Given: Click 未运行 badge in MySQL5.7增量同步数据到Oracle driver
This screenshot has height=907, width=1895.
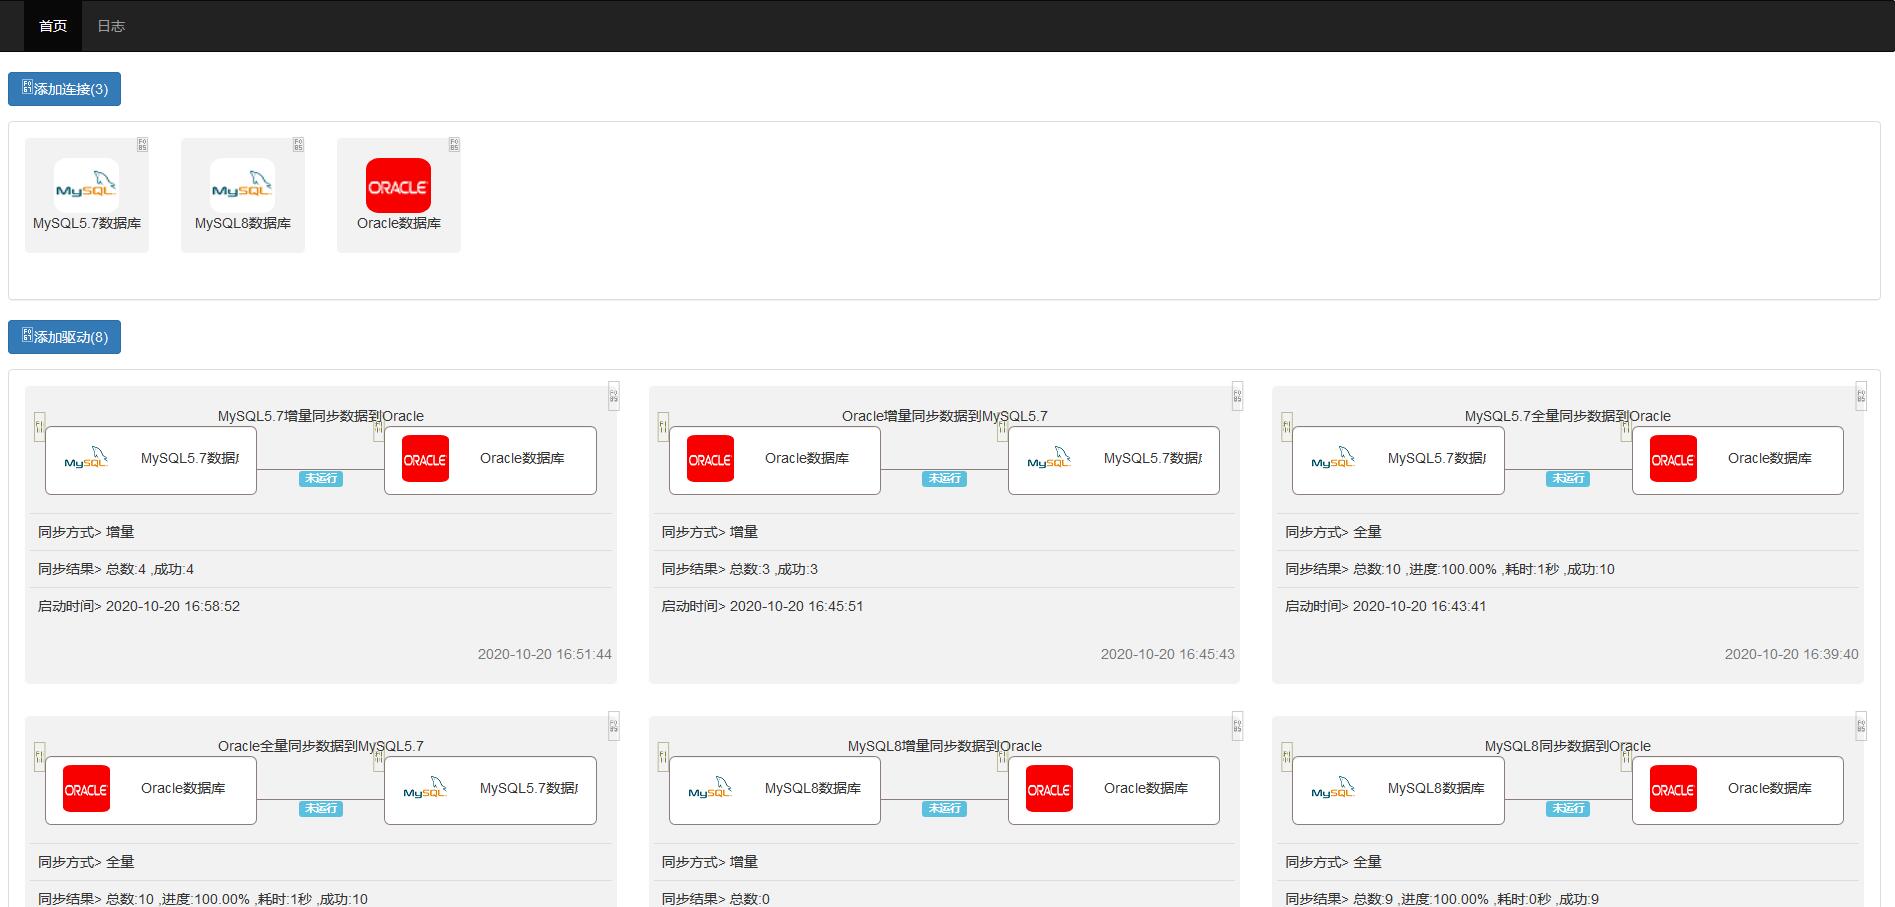Looking at the screenshot, I should point(321,479).
